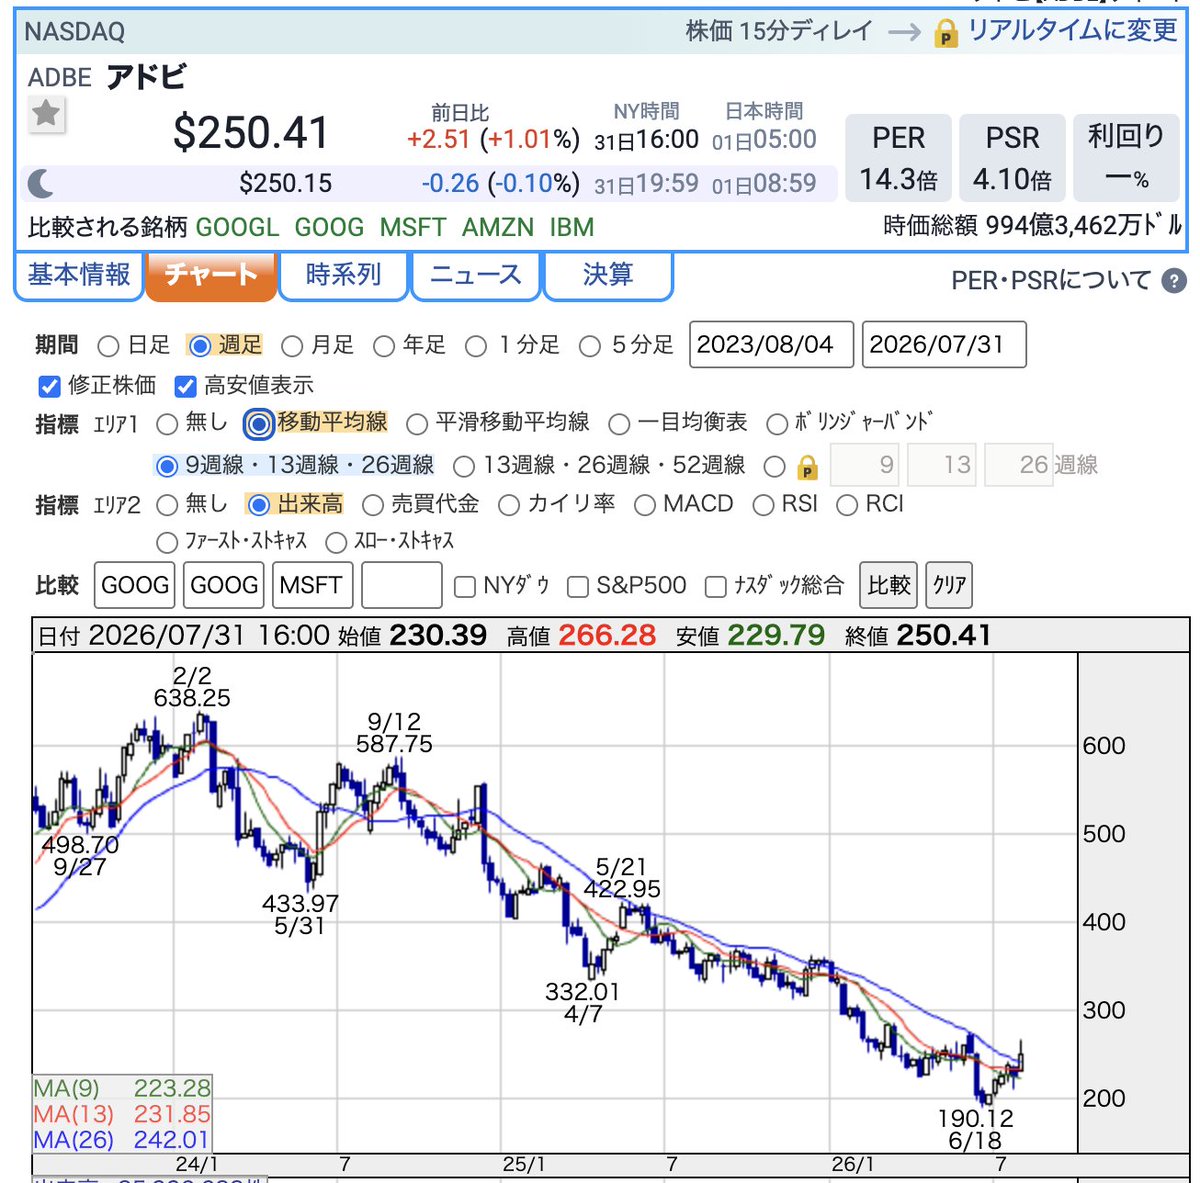Image resolution: width=1200 pixels, height=1183 pixels.
Task: Choose 月足 period radio button
Action: [x=292, y=346]
